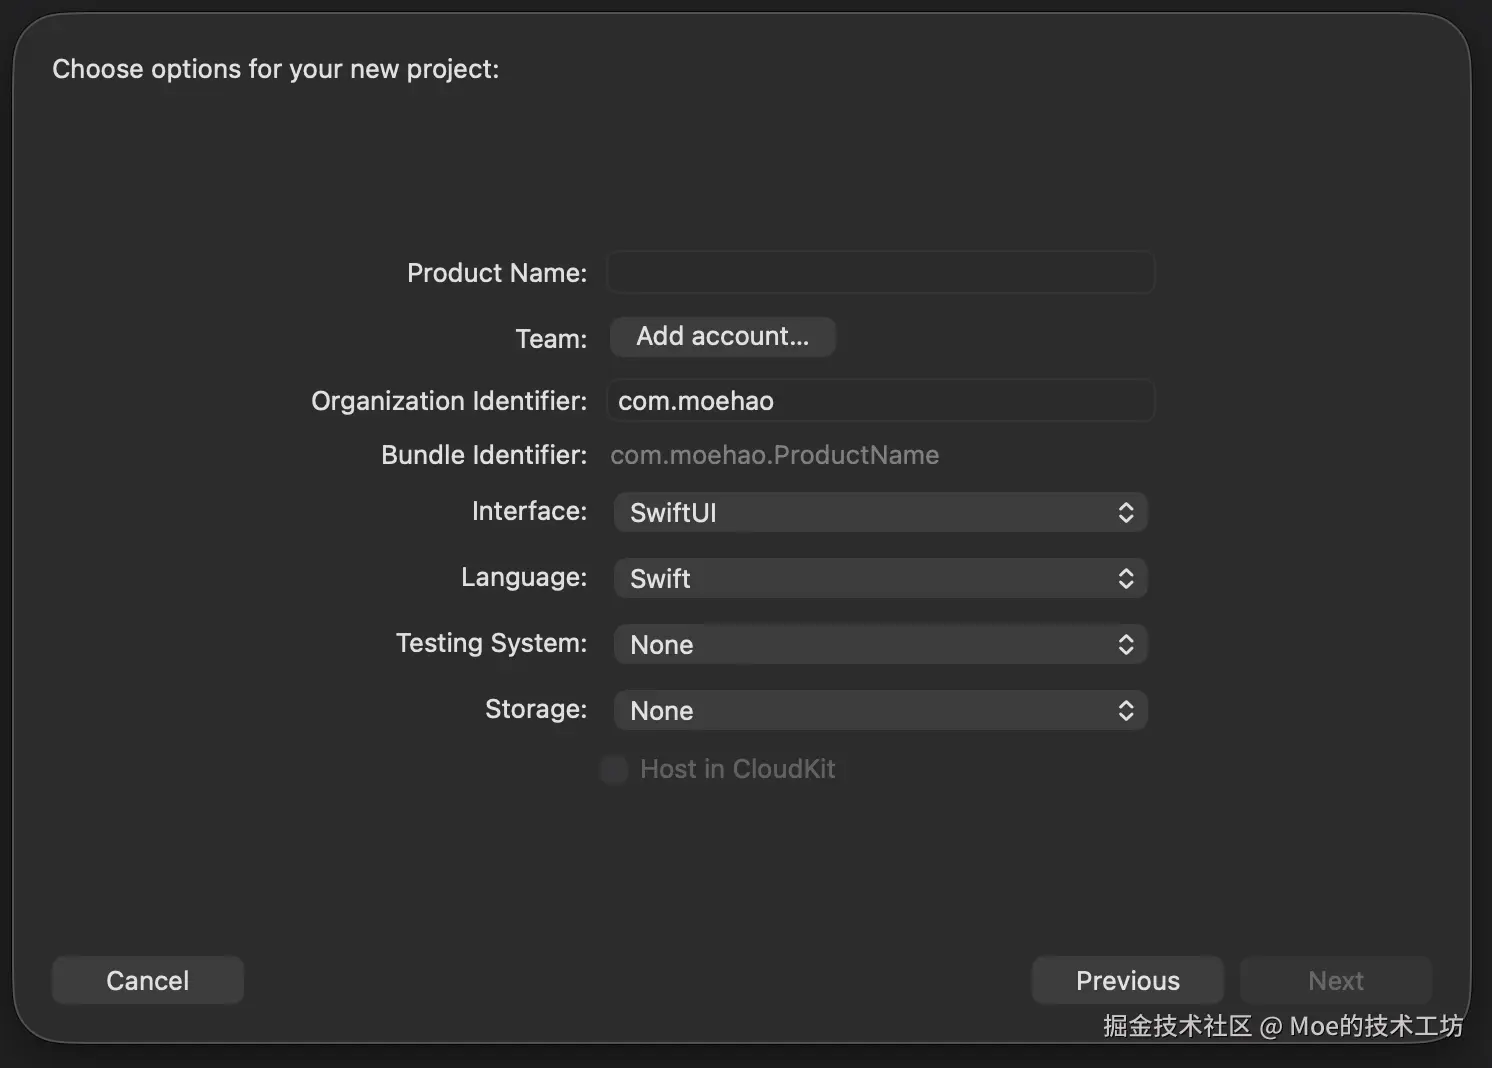Viewport: 1492px width, 1068px height.
Task: Go back with the Previous button
Action: click(1127, 980)
